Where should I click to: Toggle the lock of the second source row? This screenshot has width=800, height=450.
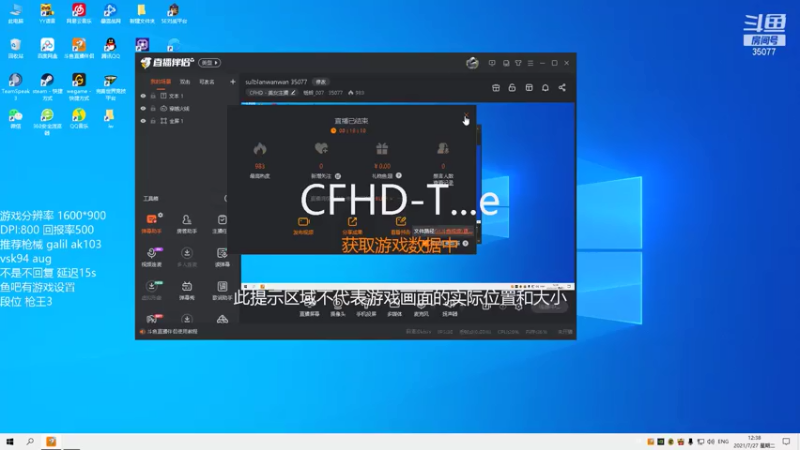pyautogui.click(x=153, y=109)
